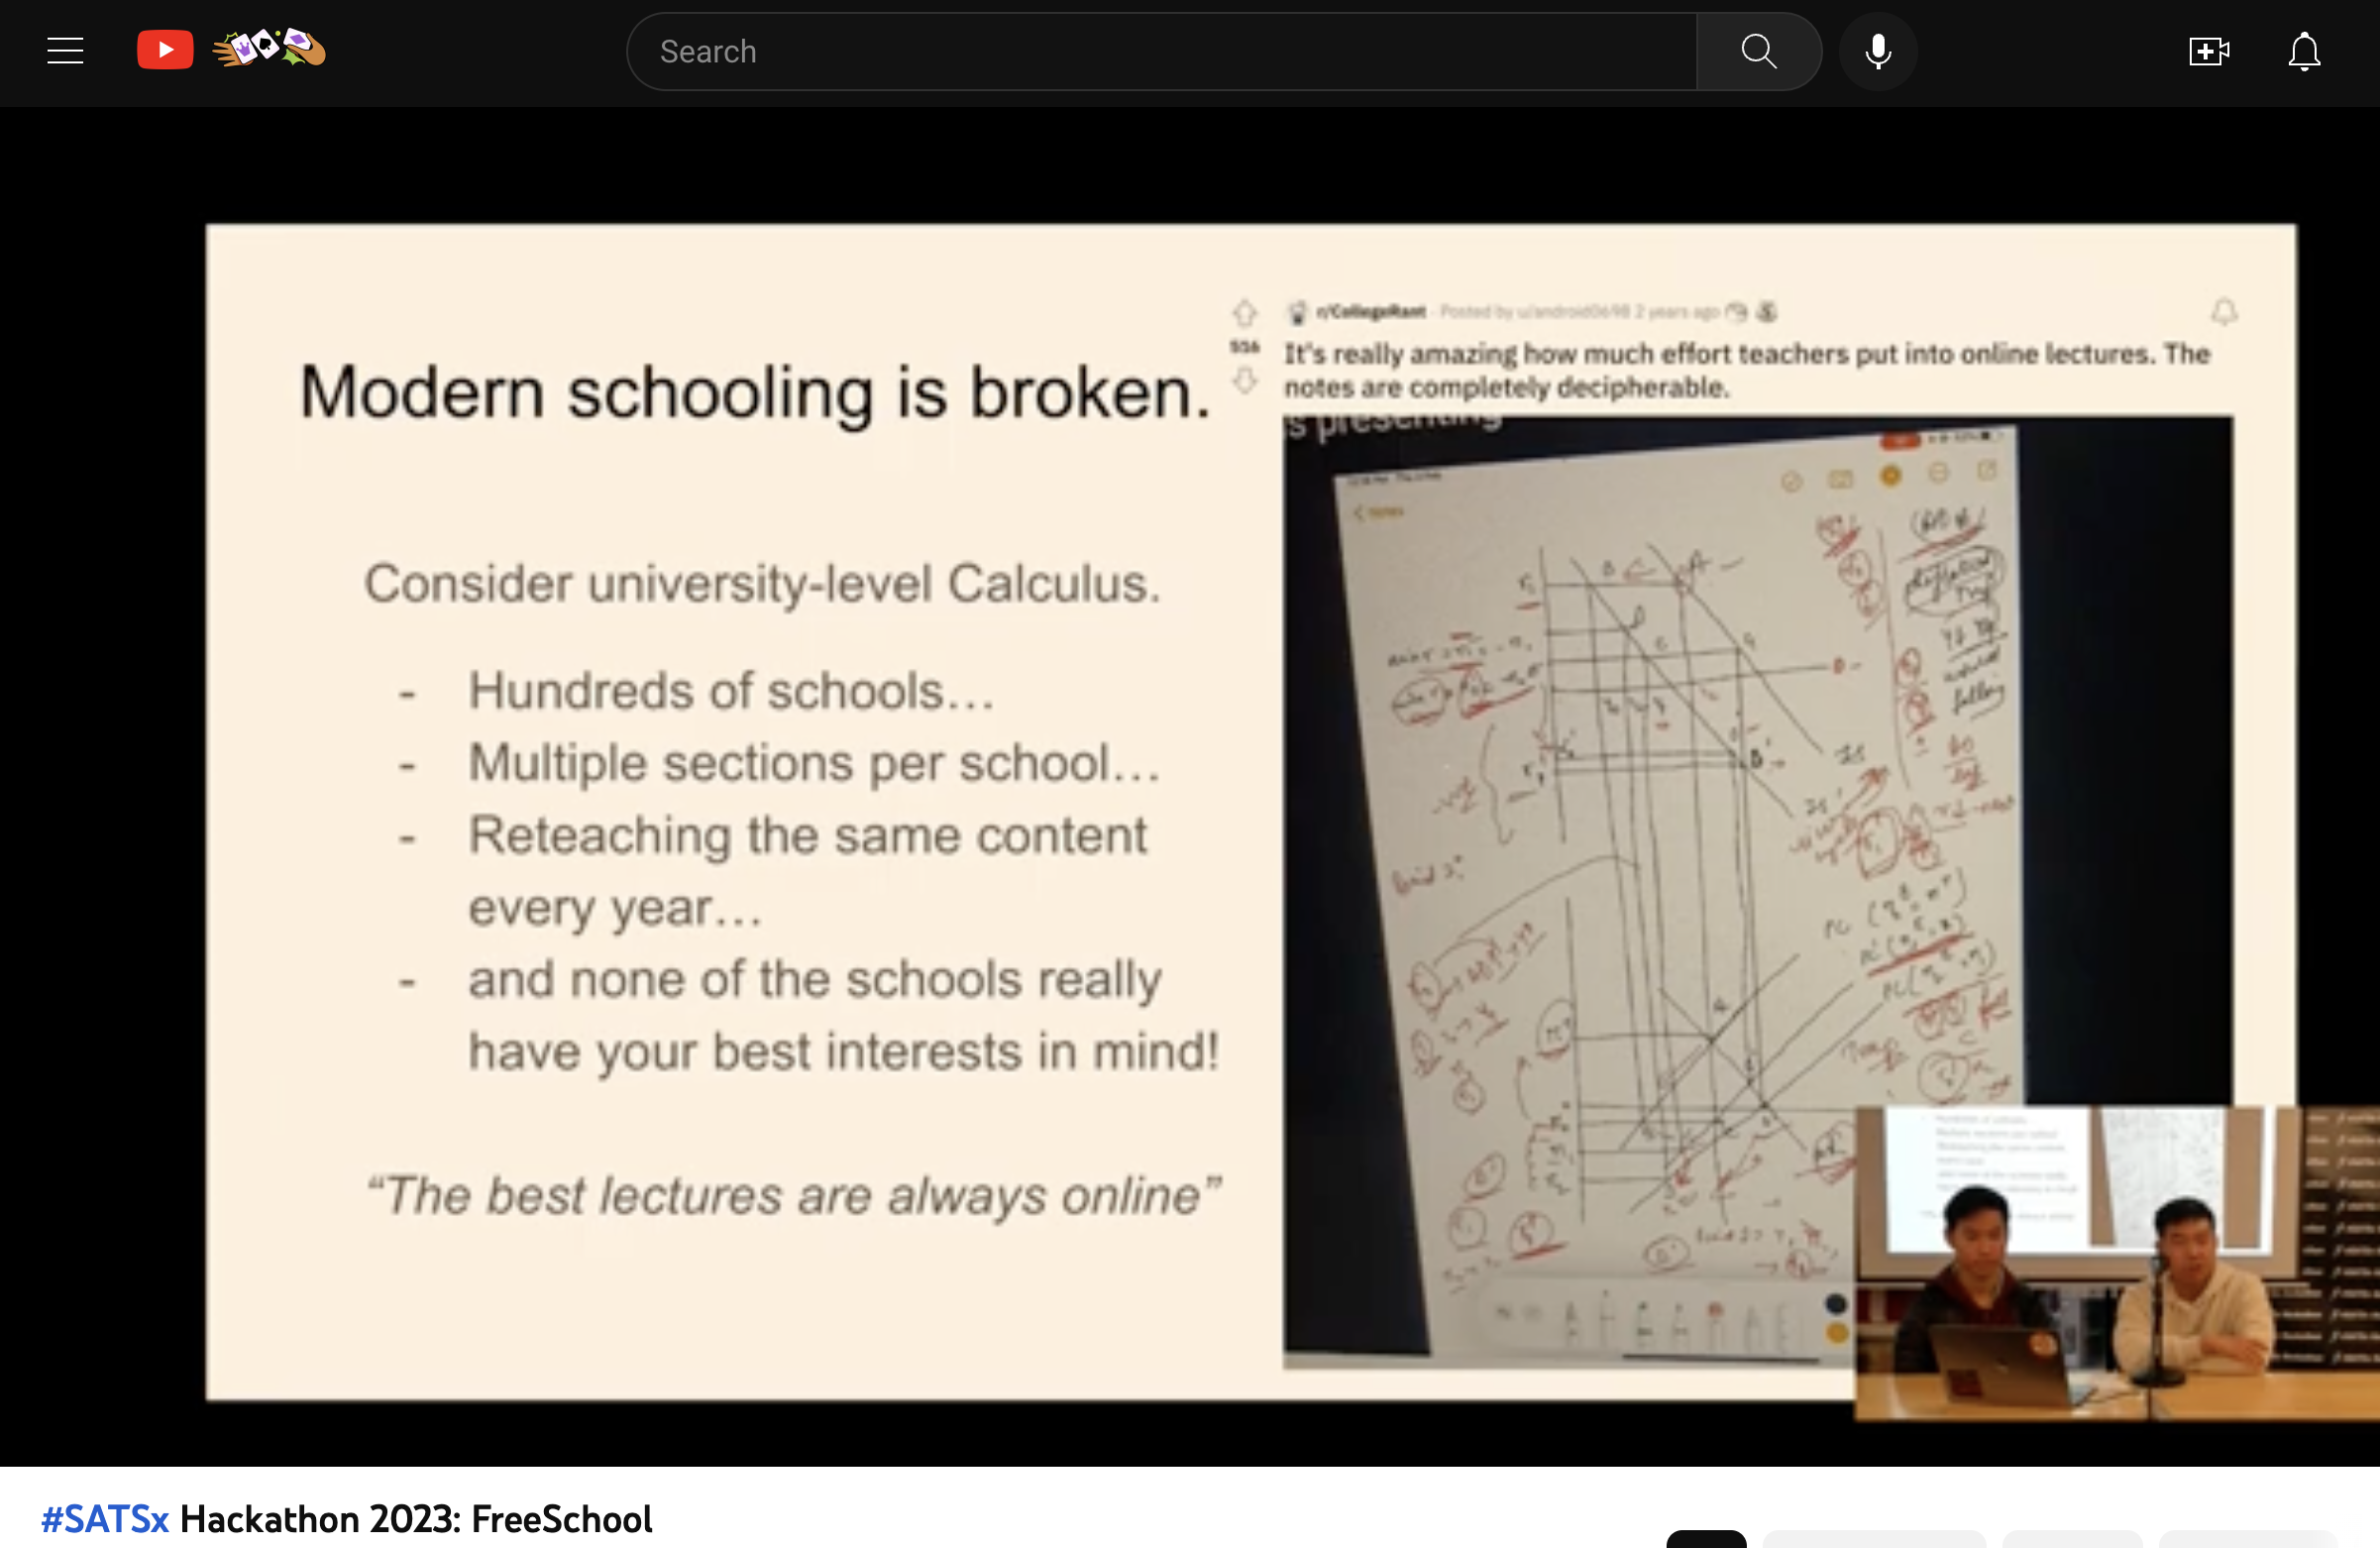The height and width of the screenshot is (1548, 2380).
Task: Open the notifications bell
Action: tap(2304, 51)
